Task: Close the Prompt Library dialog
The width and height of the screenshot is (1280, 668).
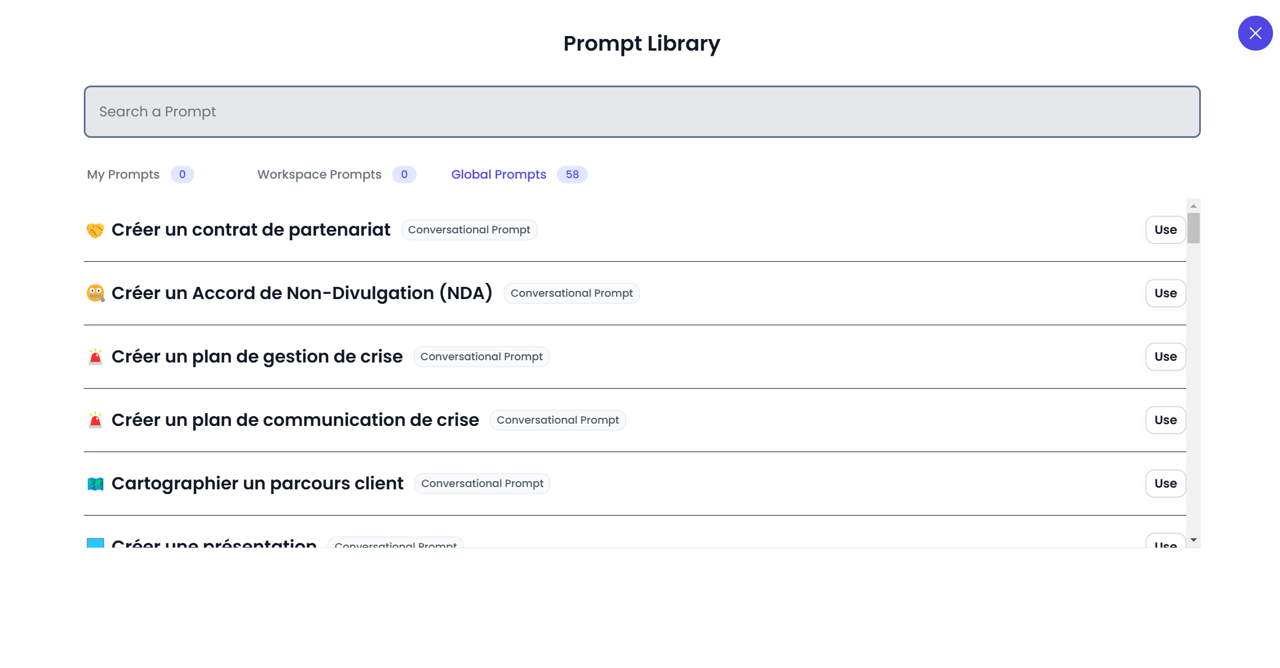Action: 1255,33
